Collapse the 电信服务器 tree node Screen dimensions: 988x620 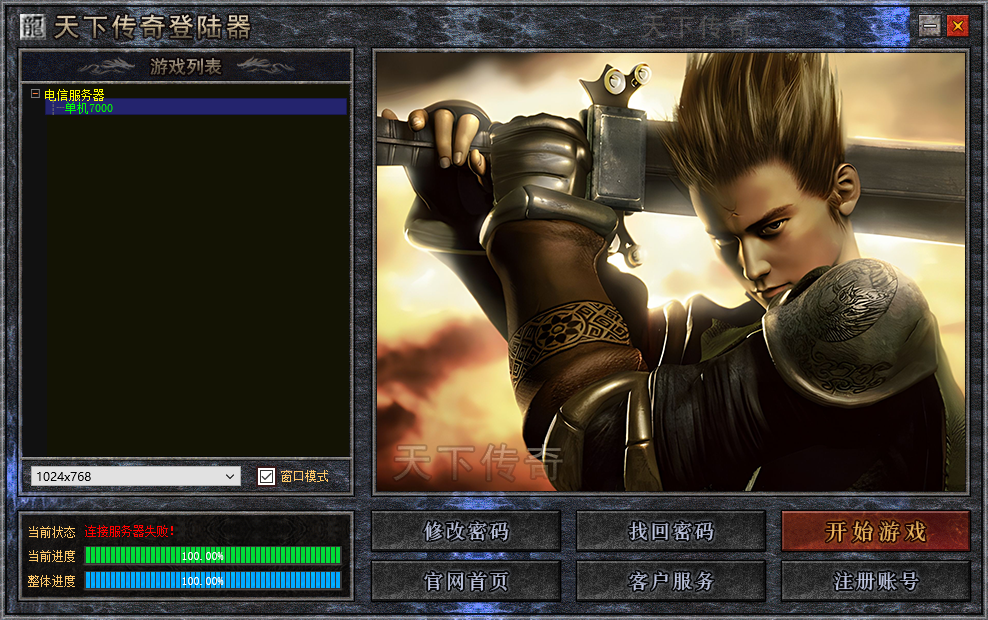point(33,95)
